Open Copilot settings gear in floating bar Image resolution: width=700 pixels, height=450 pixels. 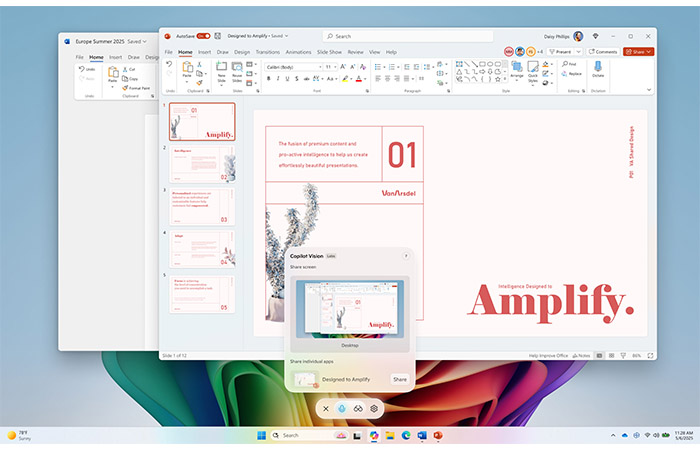pos(374,408)
